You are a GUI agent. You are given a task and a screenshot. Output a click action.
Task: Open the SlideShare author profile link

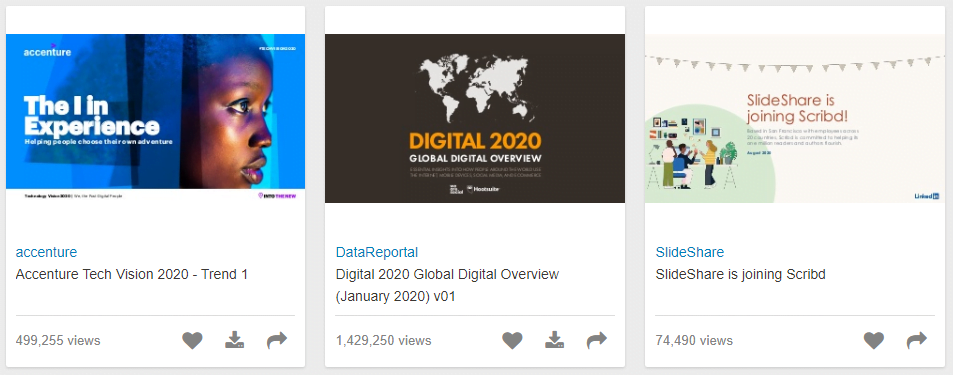click(690, 252)
